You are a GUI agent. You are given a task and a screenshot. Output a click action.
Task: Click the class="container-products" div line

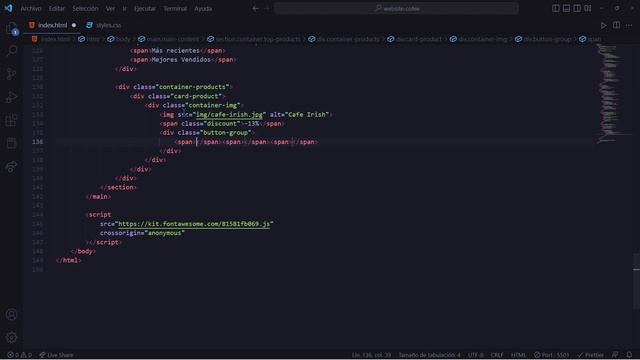[x=173, y=87]
